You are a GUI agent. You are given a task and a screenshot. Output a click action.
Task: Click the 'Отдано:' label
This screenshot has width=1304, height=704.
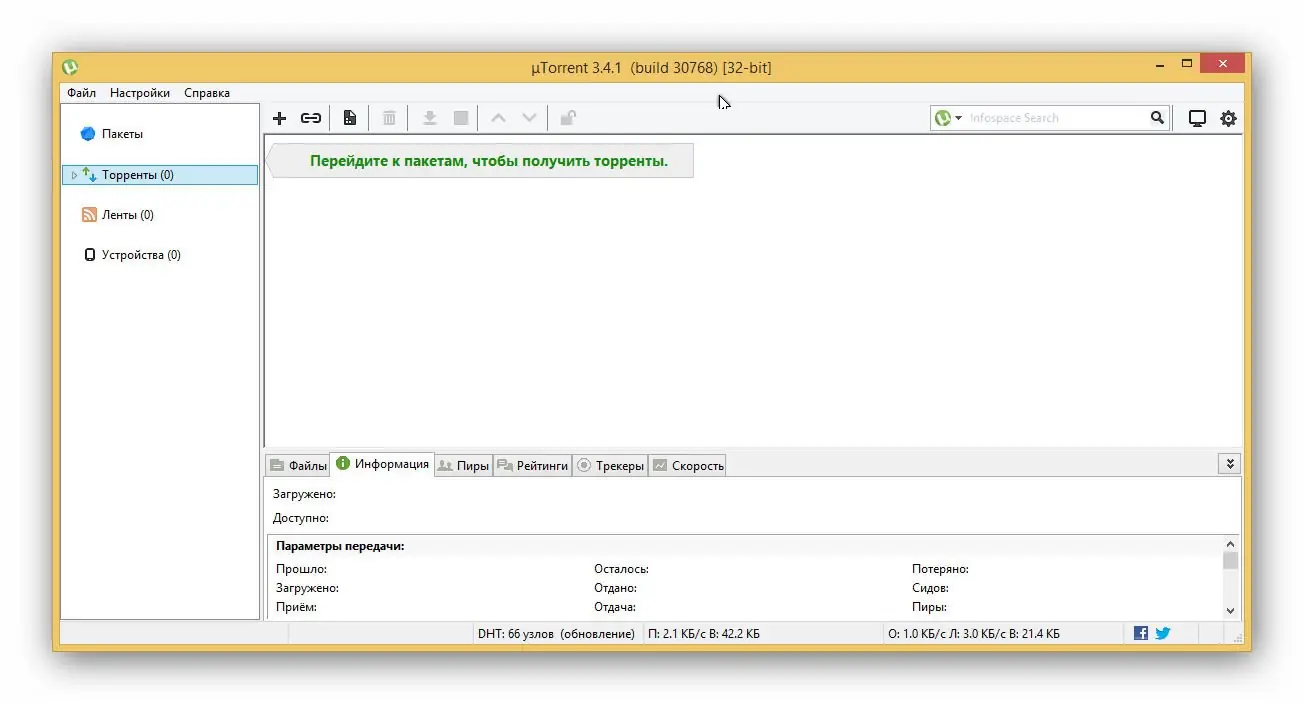615,588
